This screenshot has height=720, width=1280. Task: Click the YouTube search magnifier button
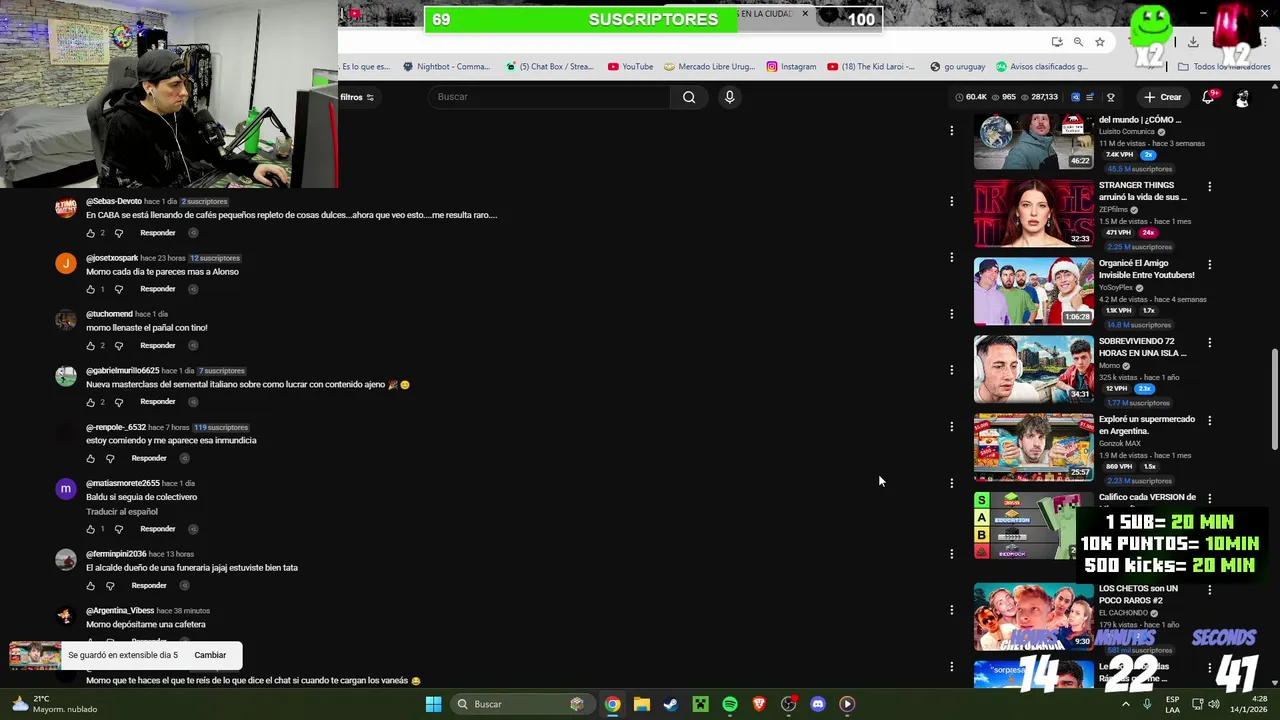(689, 97)
